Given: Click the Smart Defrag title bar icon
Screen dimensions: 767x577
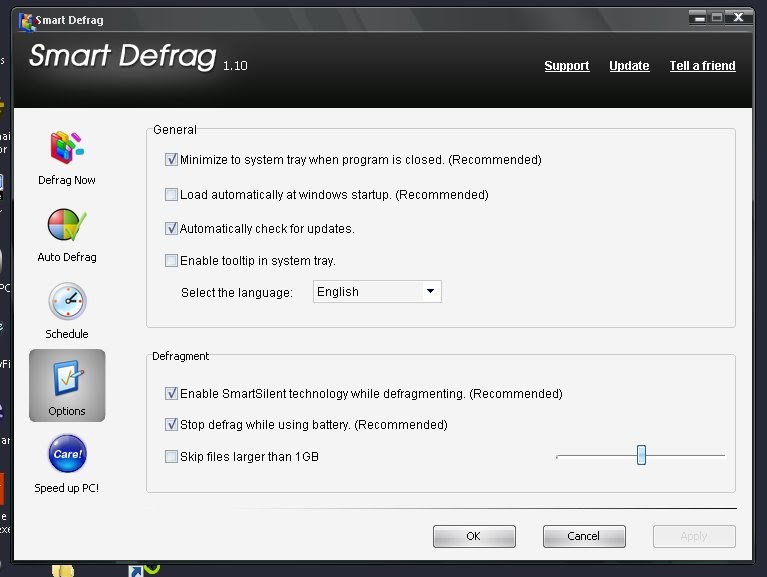Looking at the screenshot, I should click(25, 21).
